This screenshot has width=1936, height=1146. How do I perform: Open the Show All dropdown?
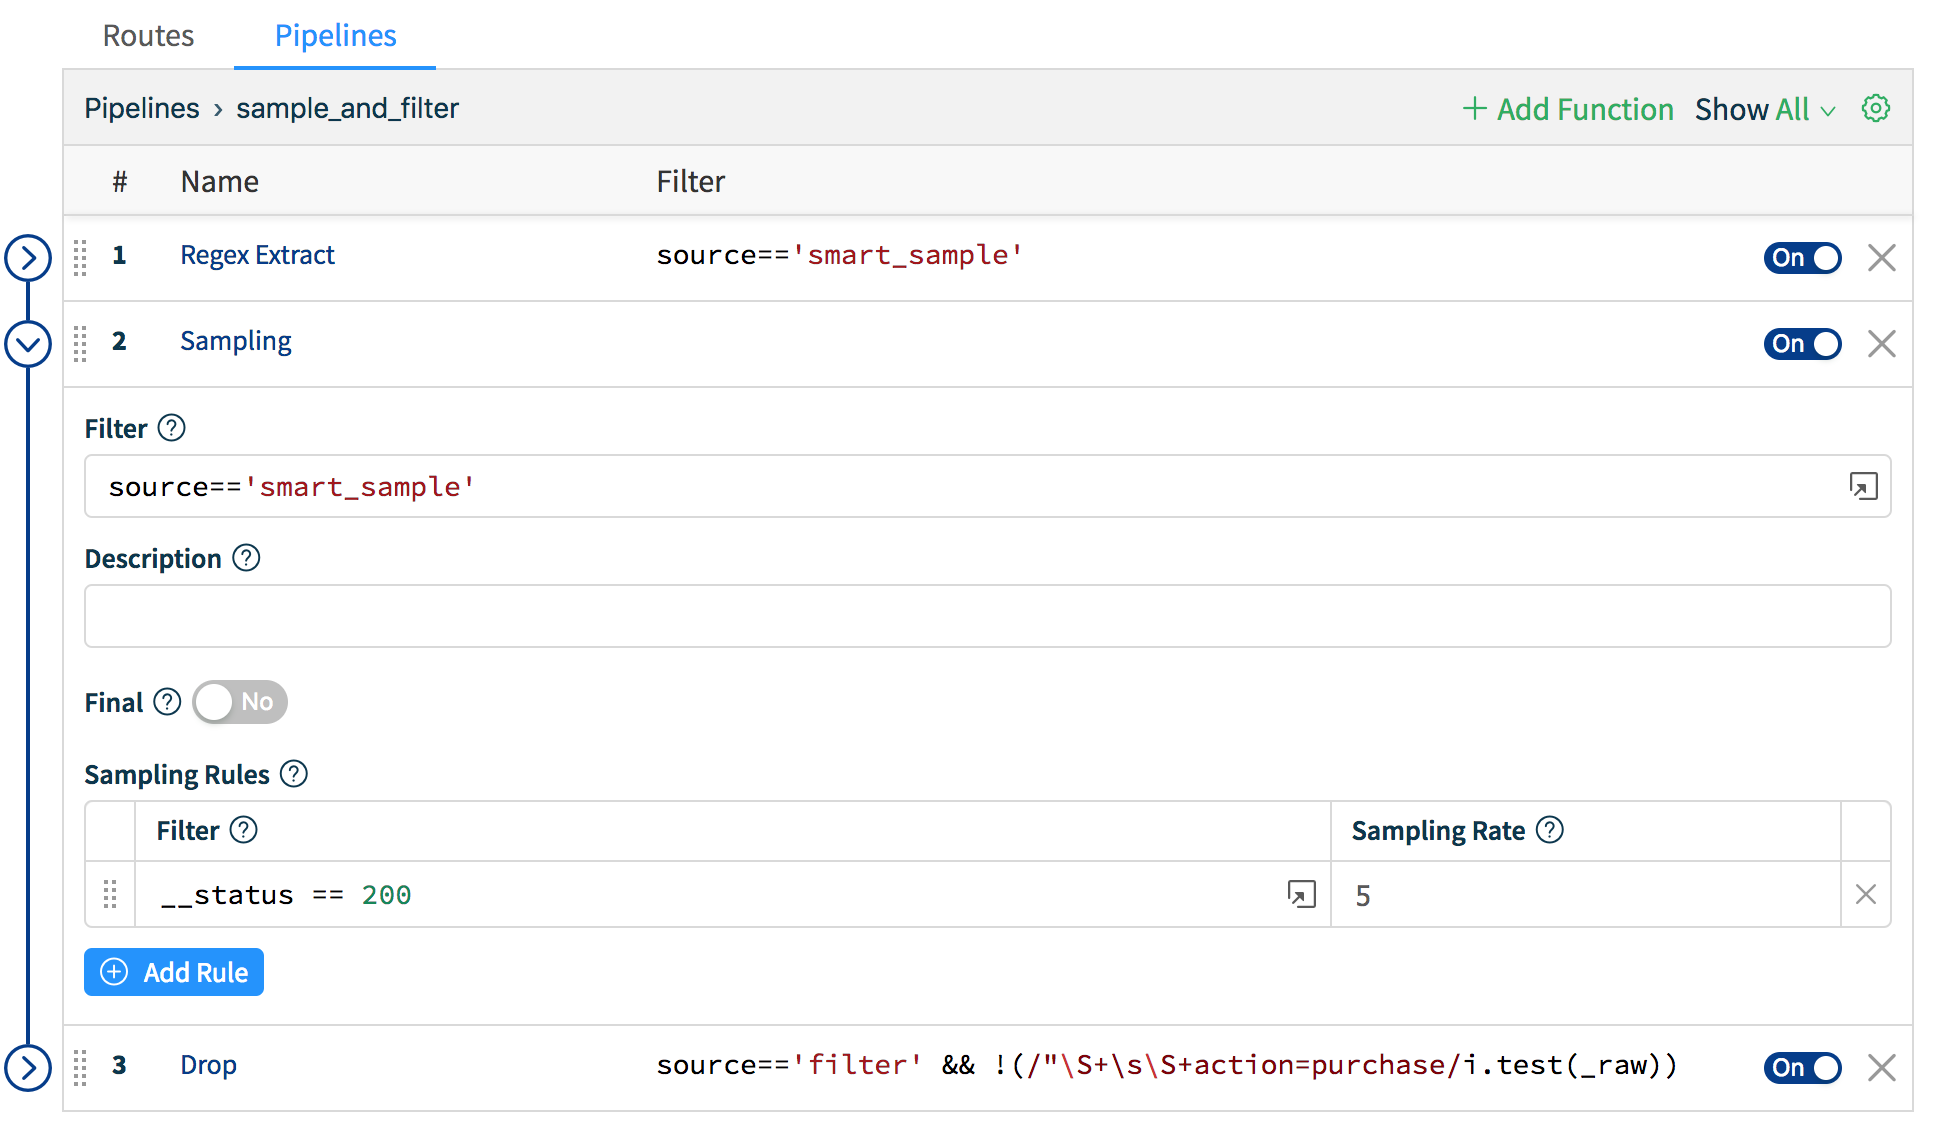click(1765, 109)
